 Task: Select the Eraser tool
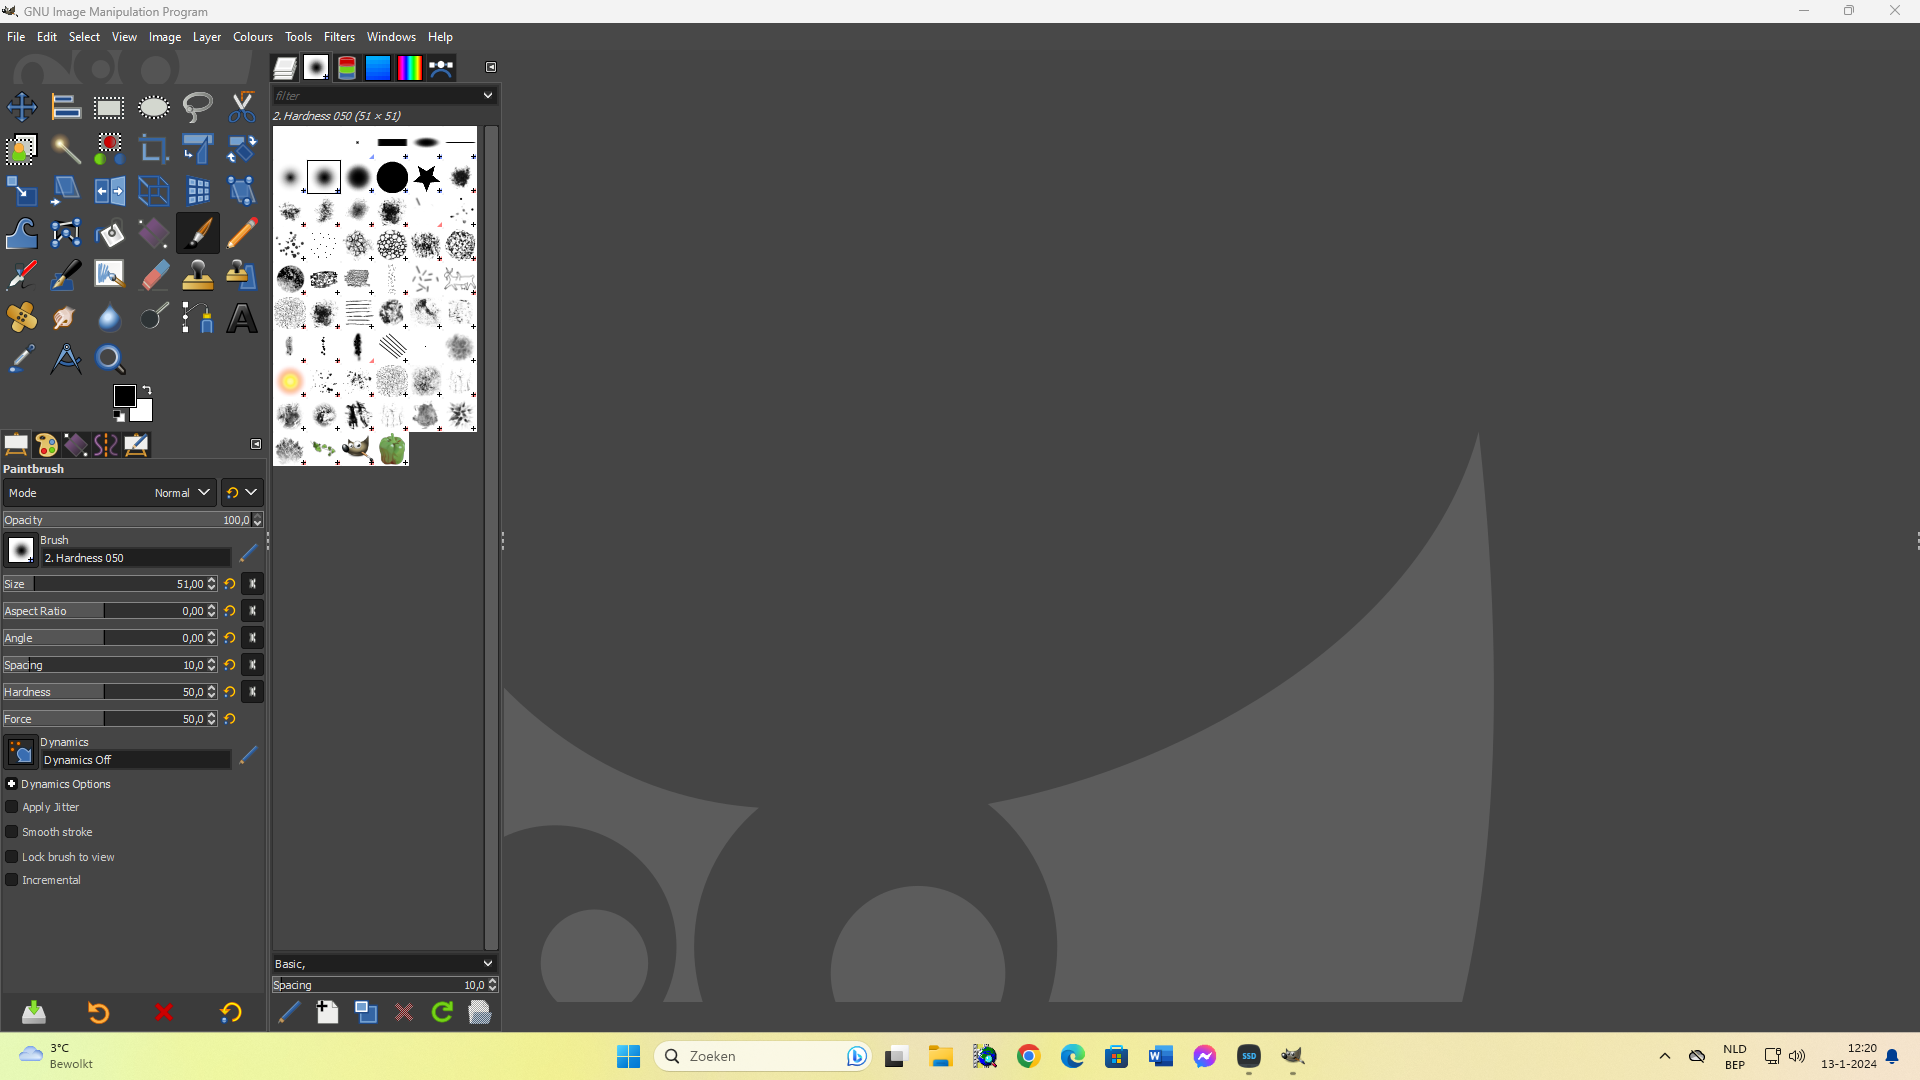154,274
